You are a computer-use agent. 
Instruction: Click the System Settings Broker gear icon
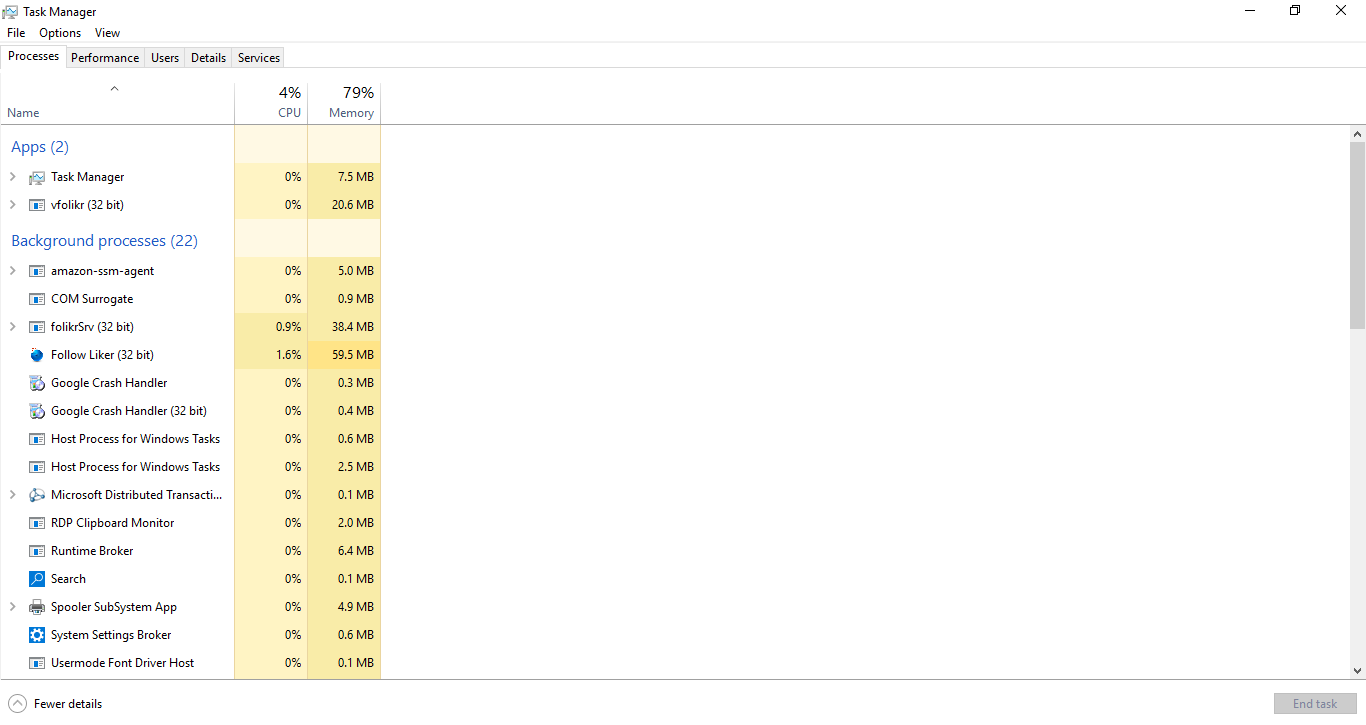coord(37,635)
